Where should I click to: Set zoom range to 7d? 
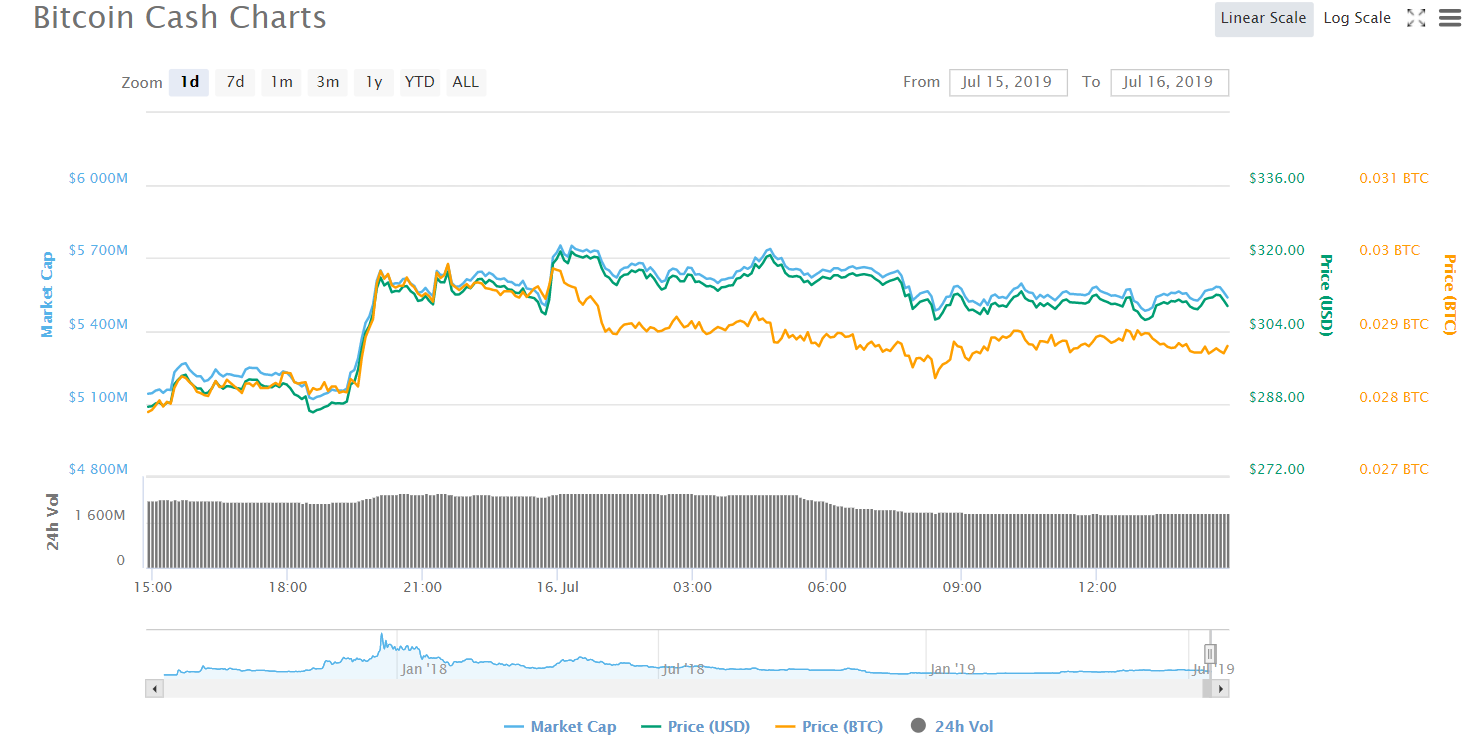pos(235,82)
